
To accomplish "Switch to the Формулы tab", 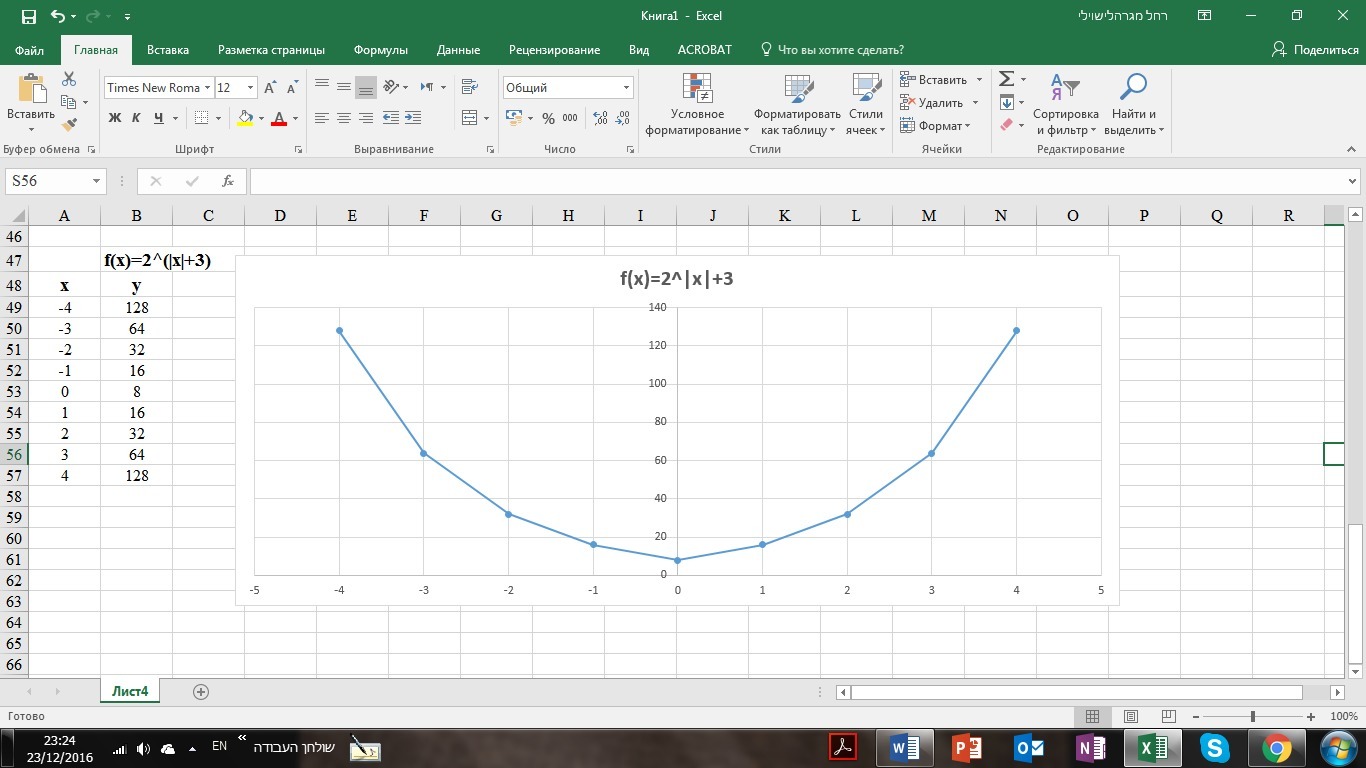I will pyautogui.click(x=380, y=50).
